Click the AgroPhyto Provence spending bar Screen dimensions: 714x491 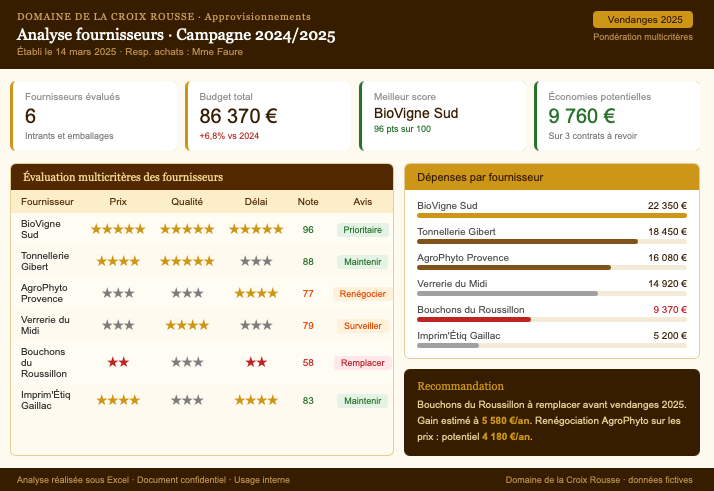tap(514, 267)
